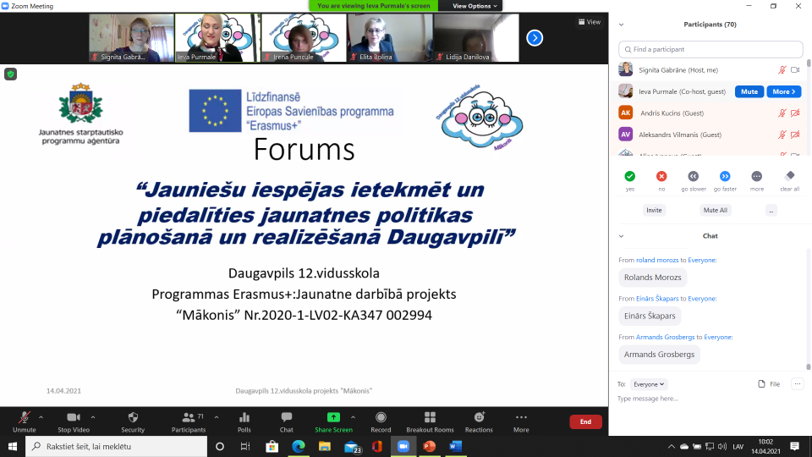Toggle Chat panel from toolbar
Screen dimensions: 812x457
286,422
